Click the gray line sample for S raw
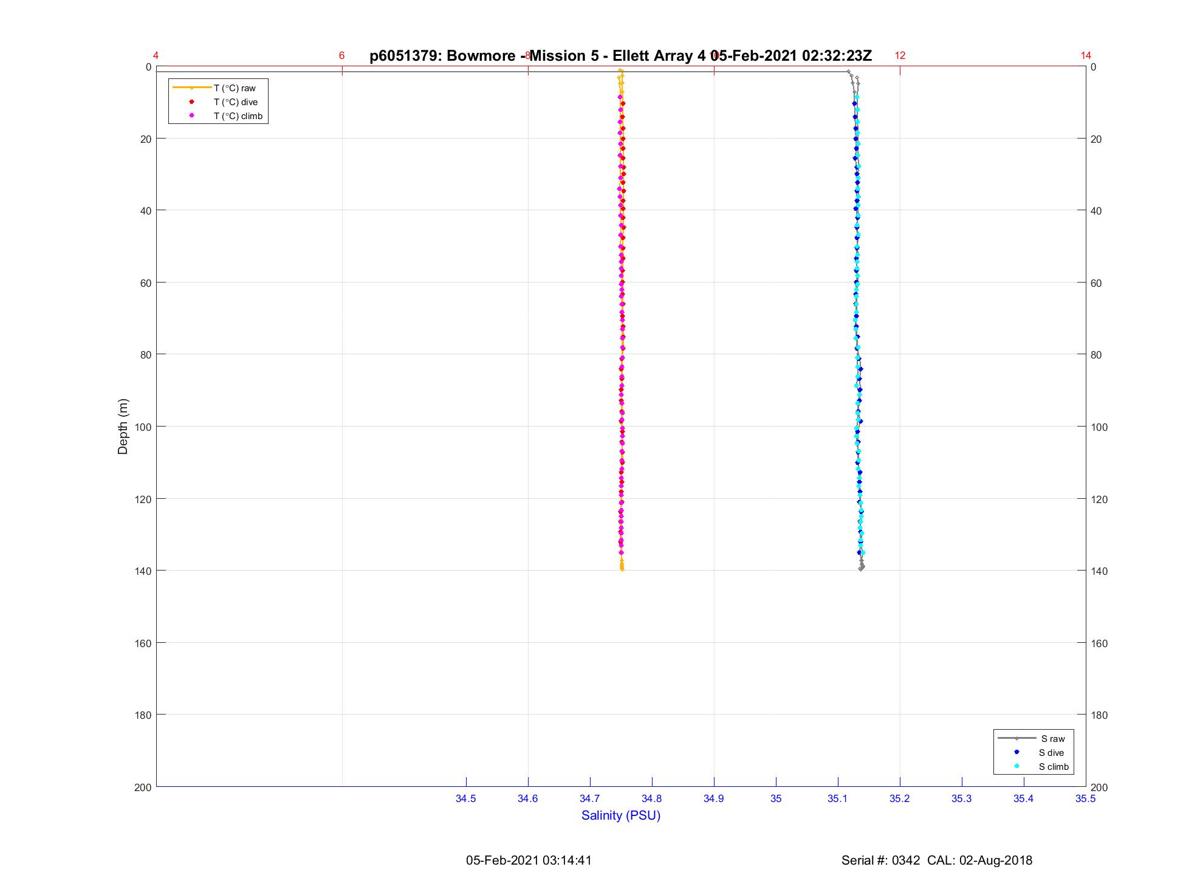1200x885 pixels. (1016, 738)
